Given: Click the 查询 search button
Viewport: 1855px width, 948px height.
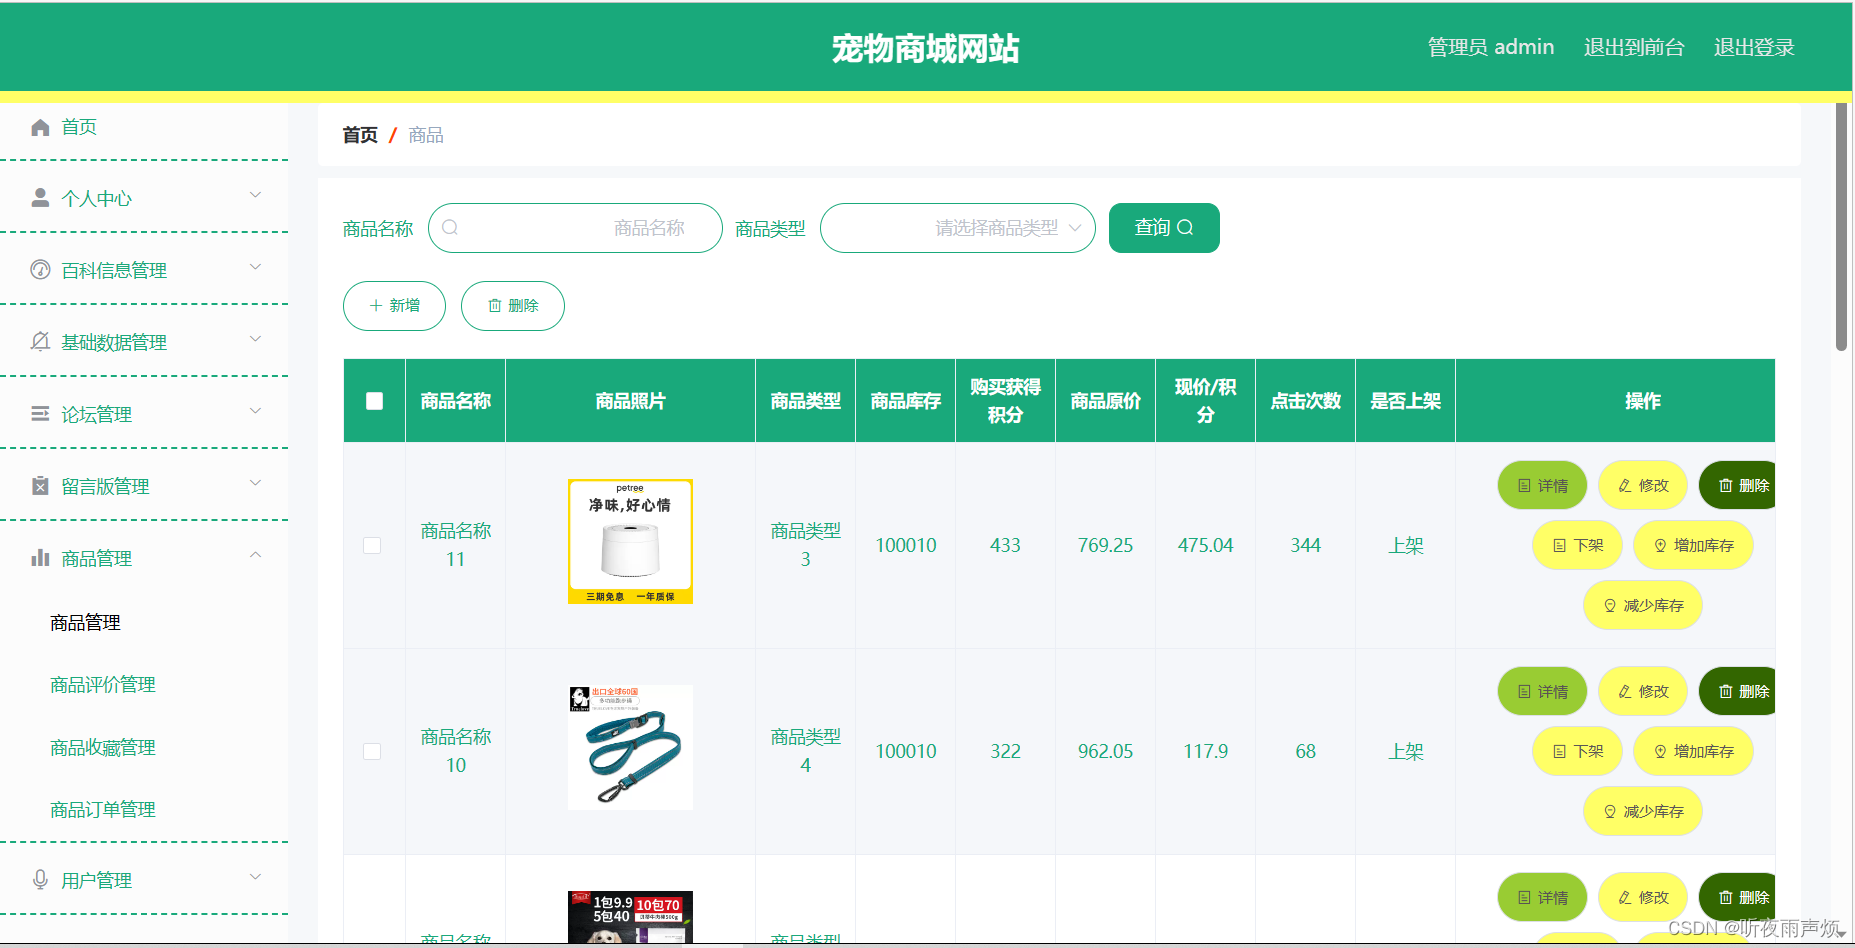Looking at the screenshot, I should (x=1164, y=228).
